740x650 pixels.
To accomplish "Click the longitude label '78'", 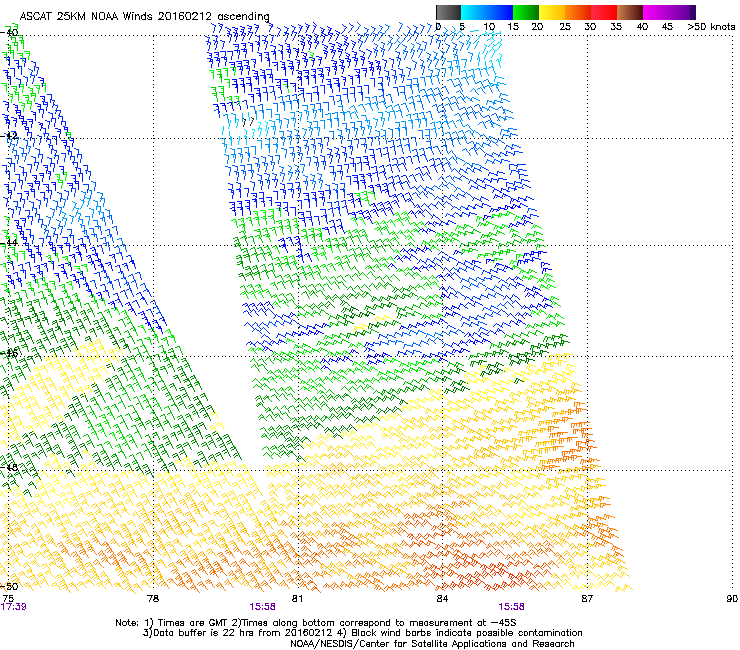I will point(152,599).
